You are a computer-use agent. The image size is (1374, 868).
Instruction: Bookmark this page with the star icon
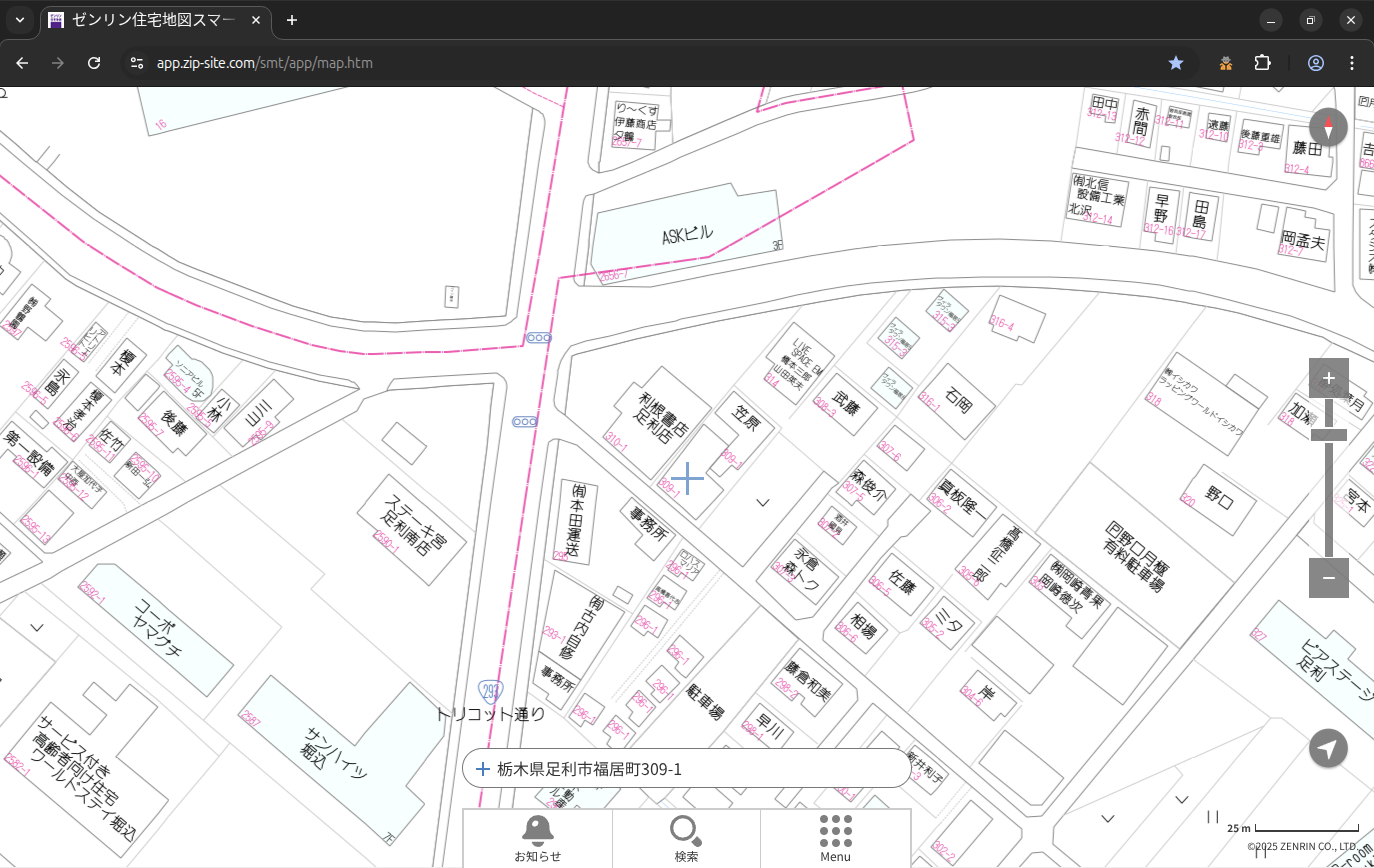[x=1176, y=63]
